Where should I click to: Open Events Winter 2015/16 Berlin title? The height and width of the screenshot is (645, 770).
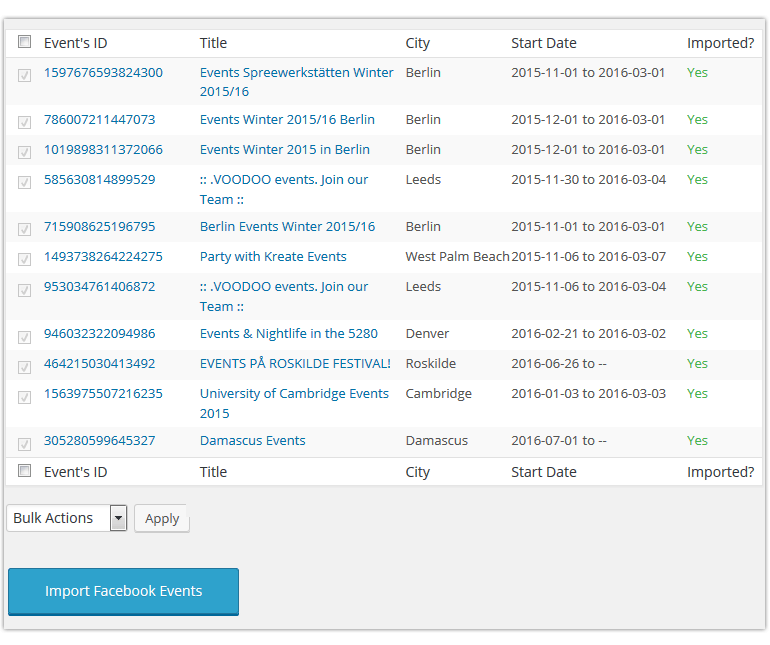(287, 119)
